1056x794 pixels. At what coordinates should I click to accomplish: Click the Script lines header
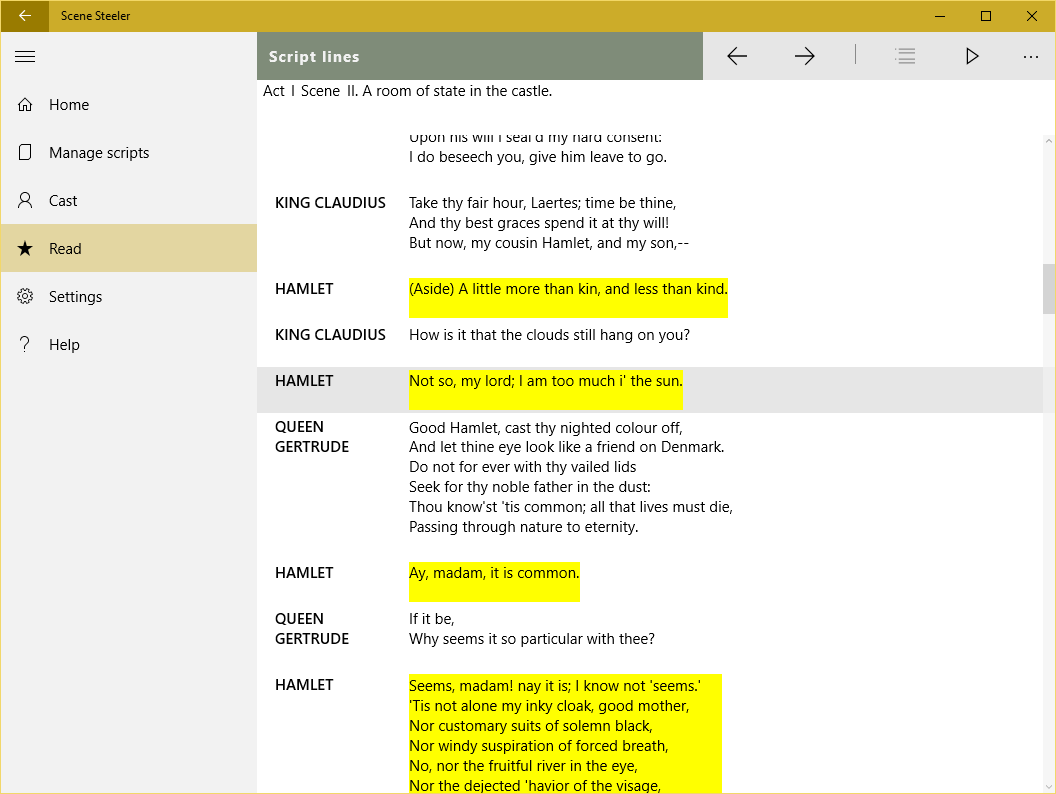[314, 57]
